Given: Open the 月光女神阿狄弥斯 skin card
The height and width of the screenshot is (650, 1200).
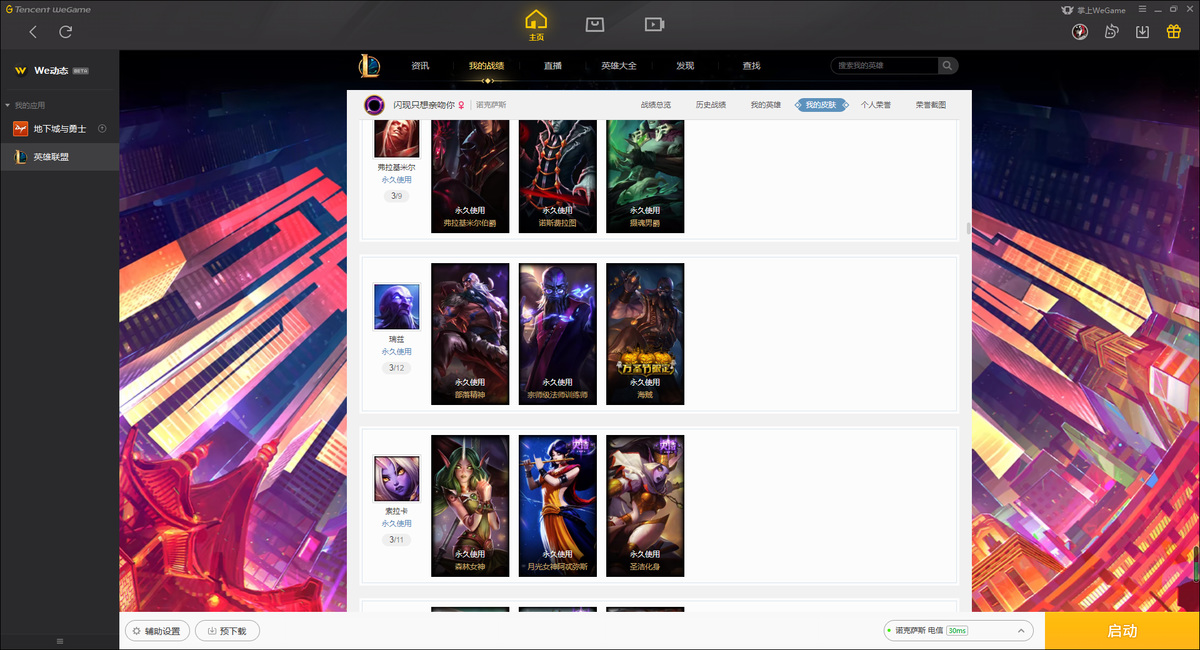Looking at the screenshot, I should [x=558, y=506].
